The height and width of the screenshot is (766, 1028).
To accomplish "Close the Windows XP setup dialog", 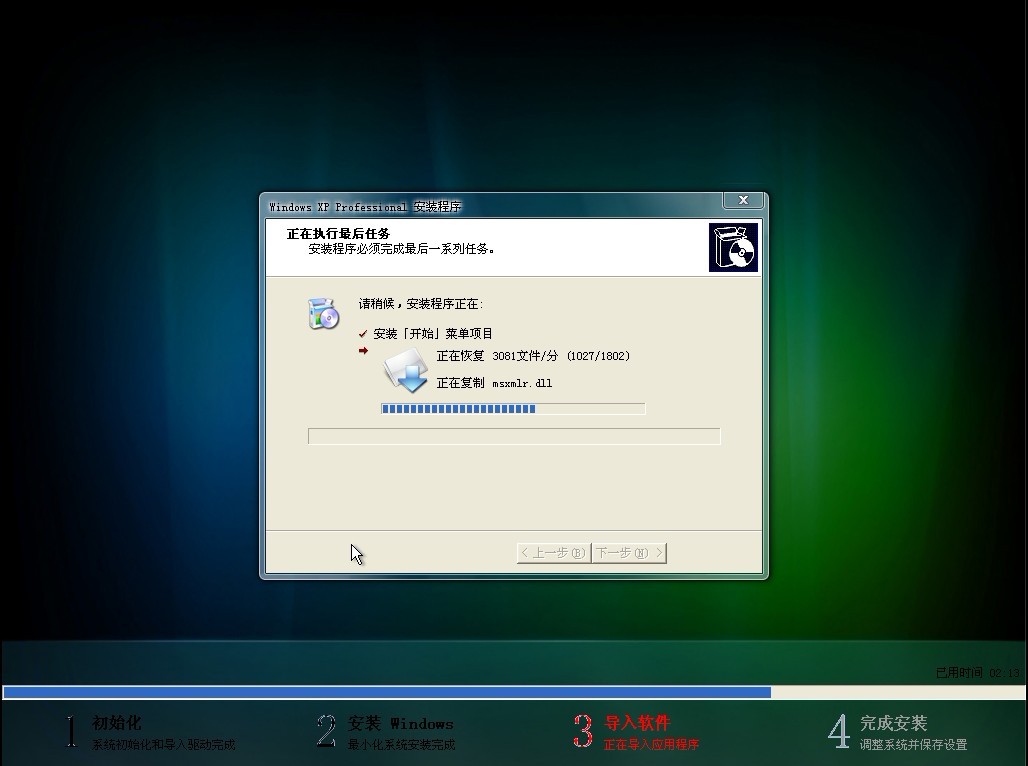I will click(x=743, y=200).
